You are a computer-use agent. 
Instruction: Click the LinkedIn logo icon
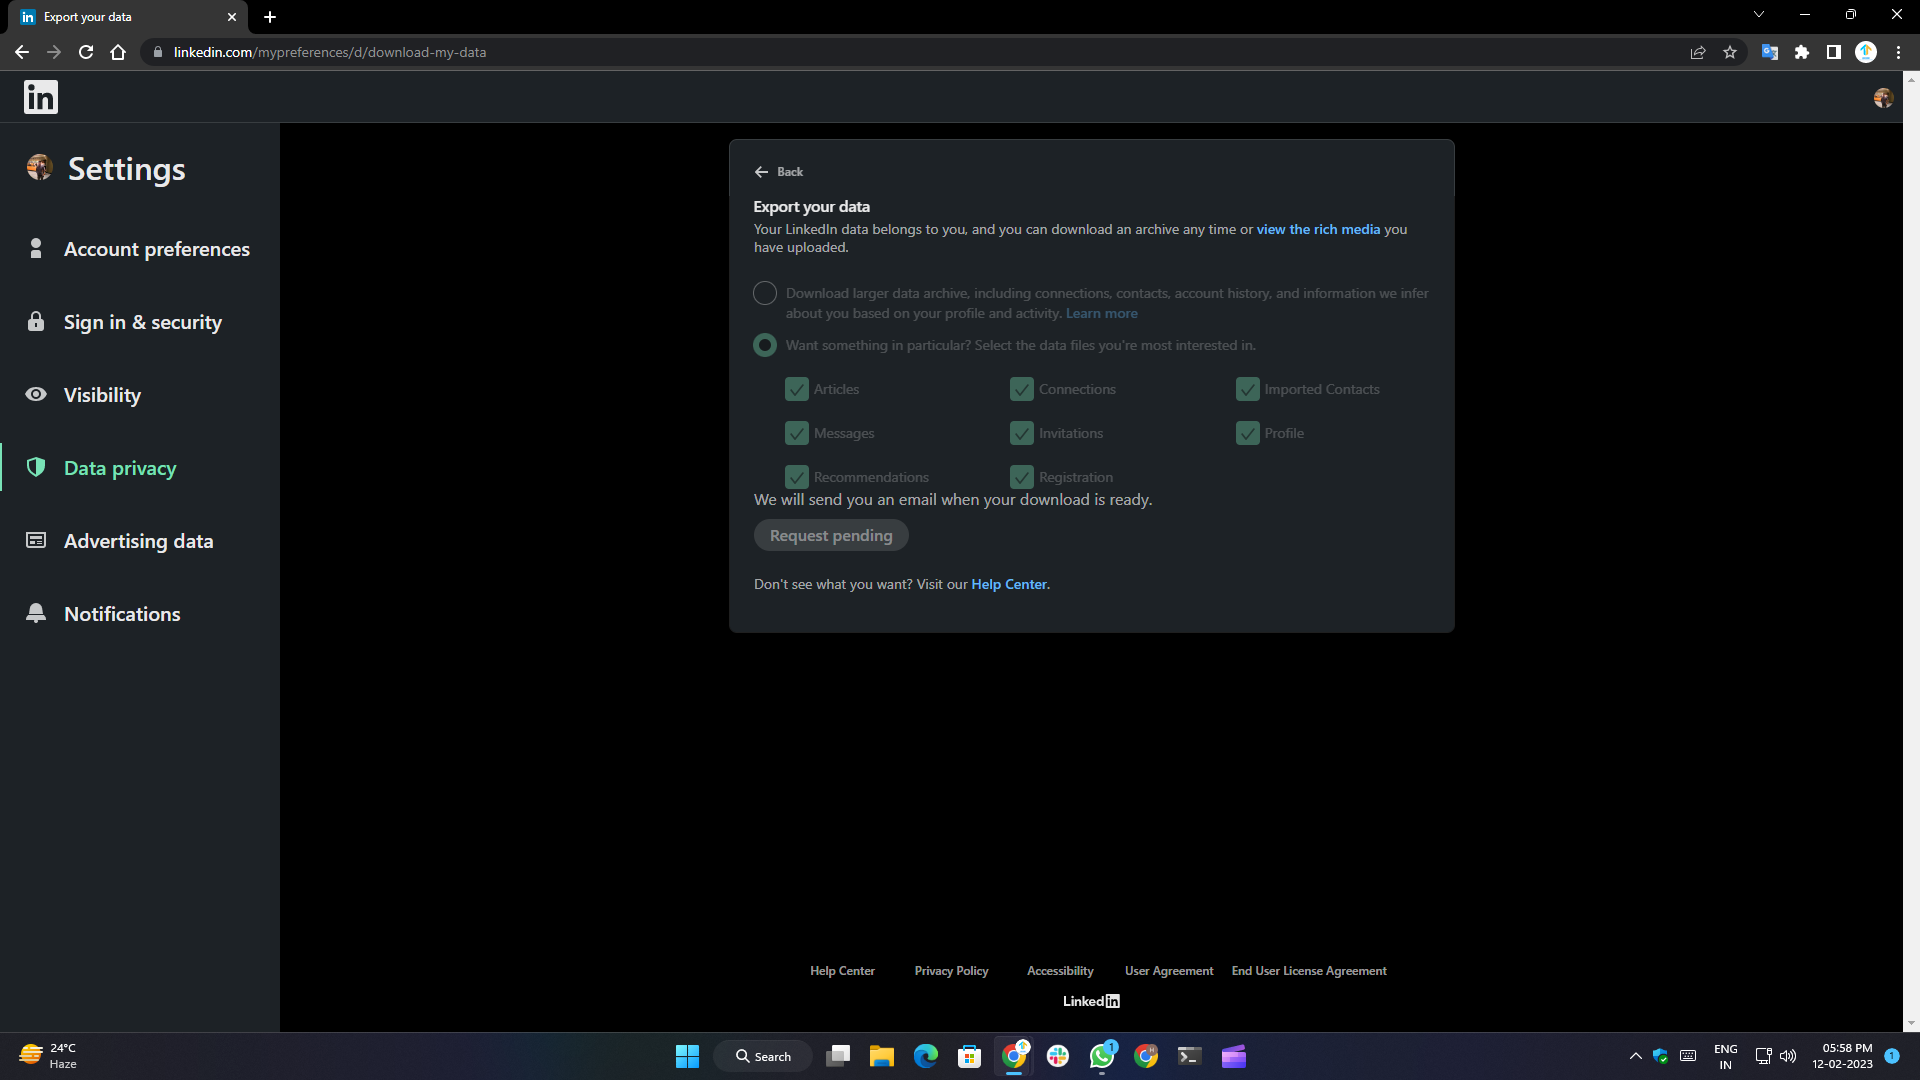41,97
